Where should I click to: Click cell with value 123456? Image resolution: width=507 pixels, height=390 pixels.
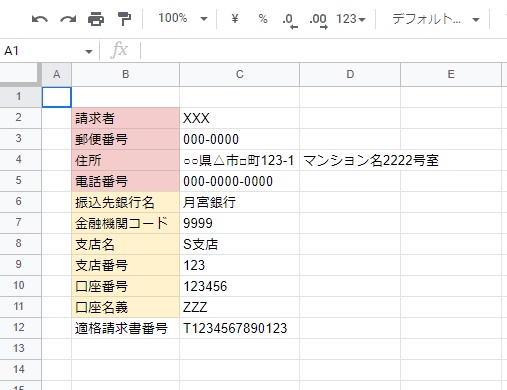(239, 286)
